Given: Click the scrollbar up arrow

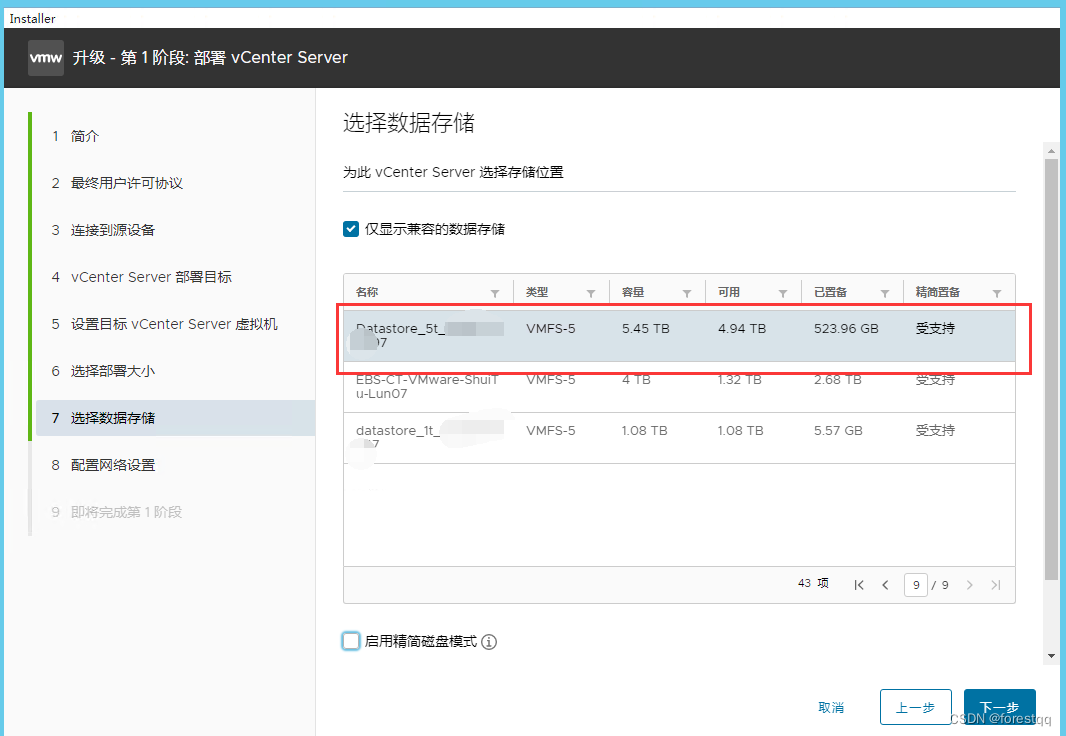Looking at the screenshot, I should click(x=1052, y=151).
